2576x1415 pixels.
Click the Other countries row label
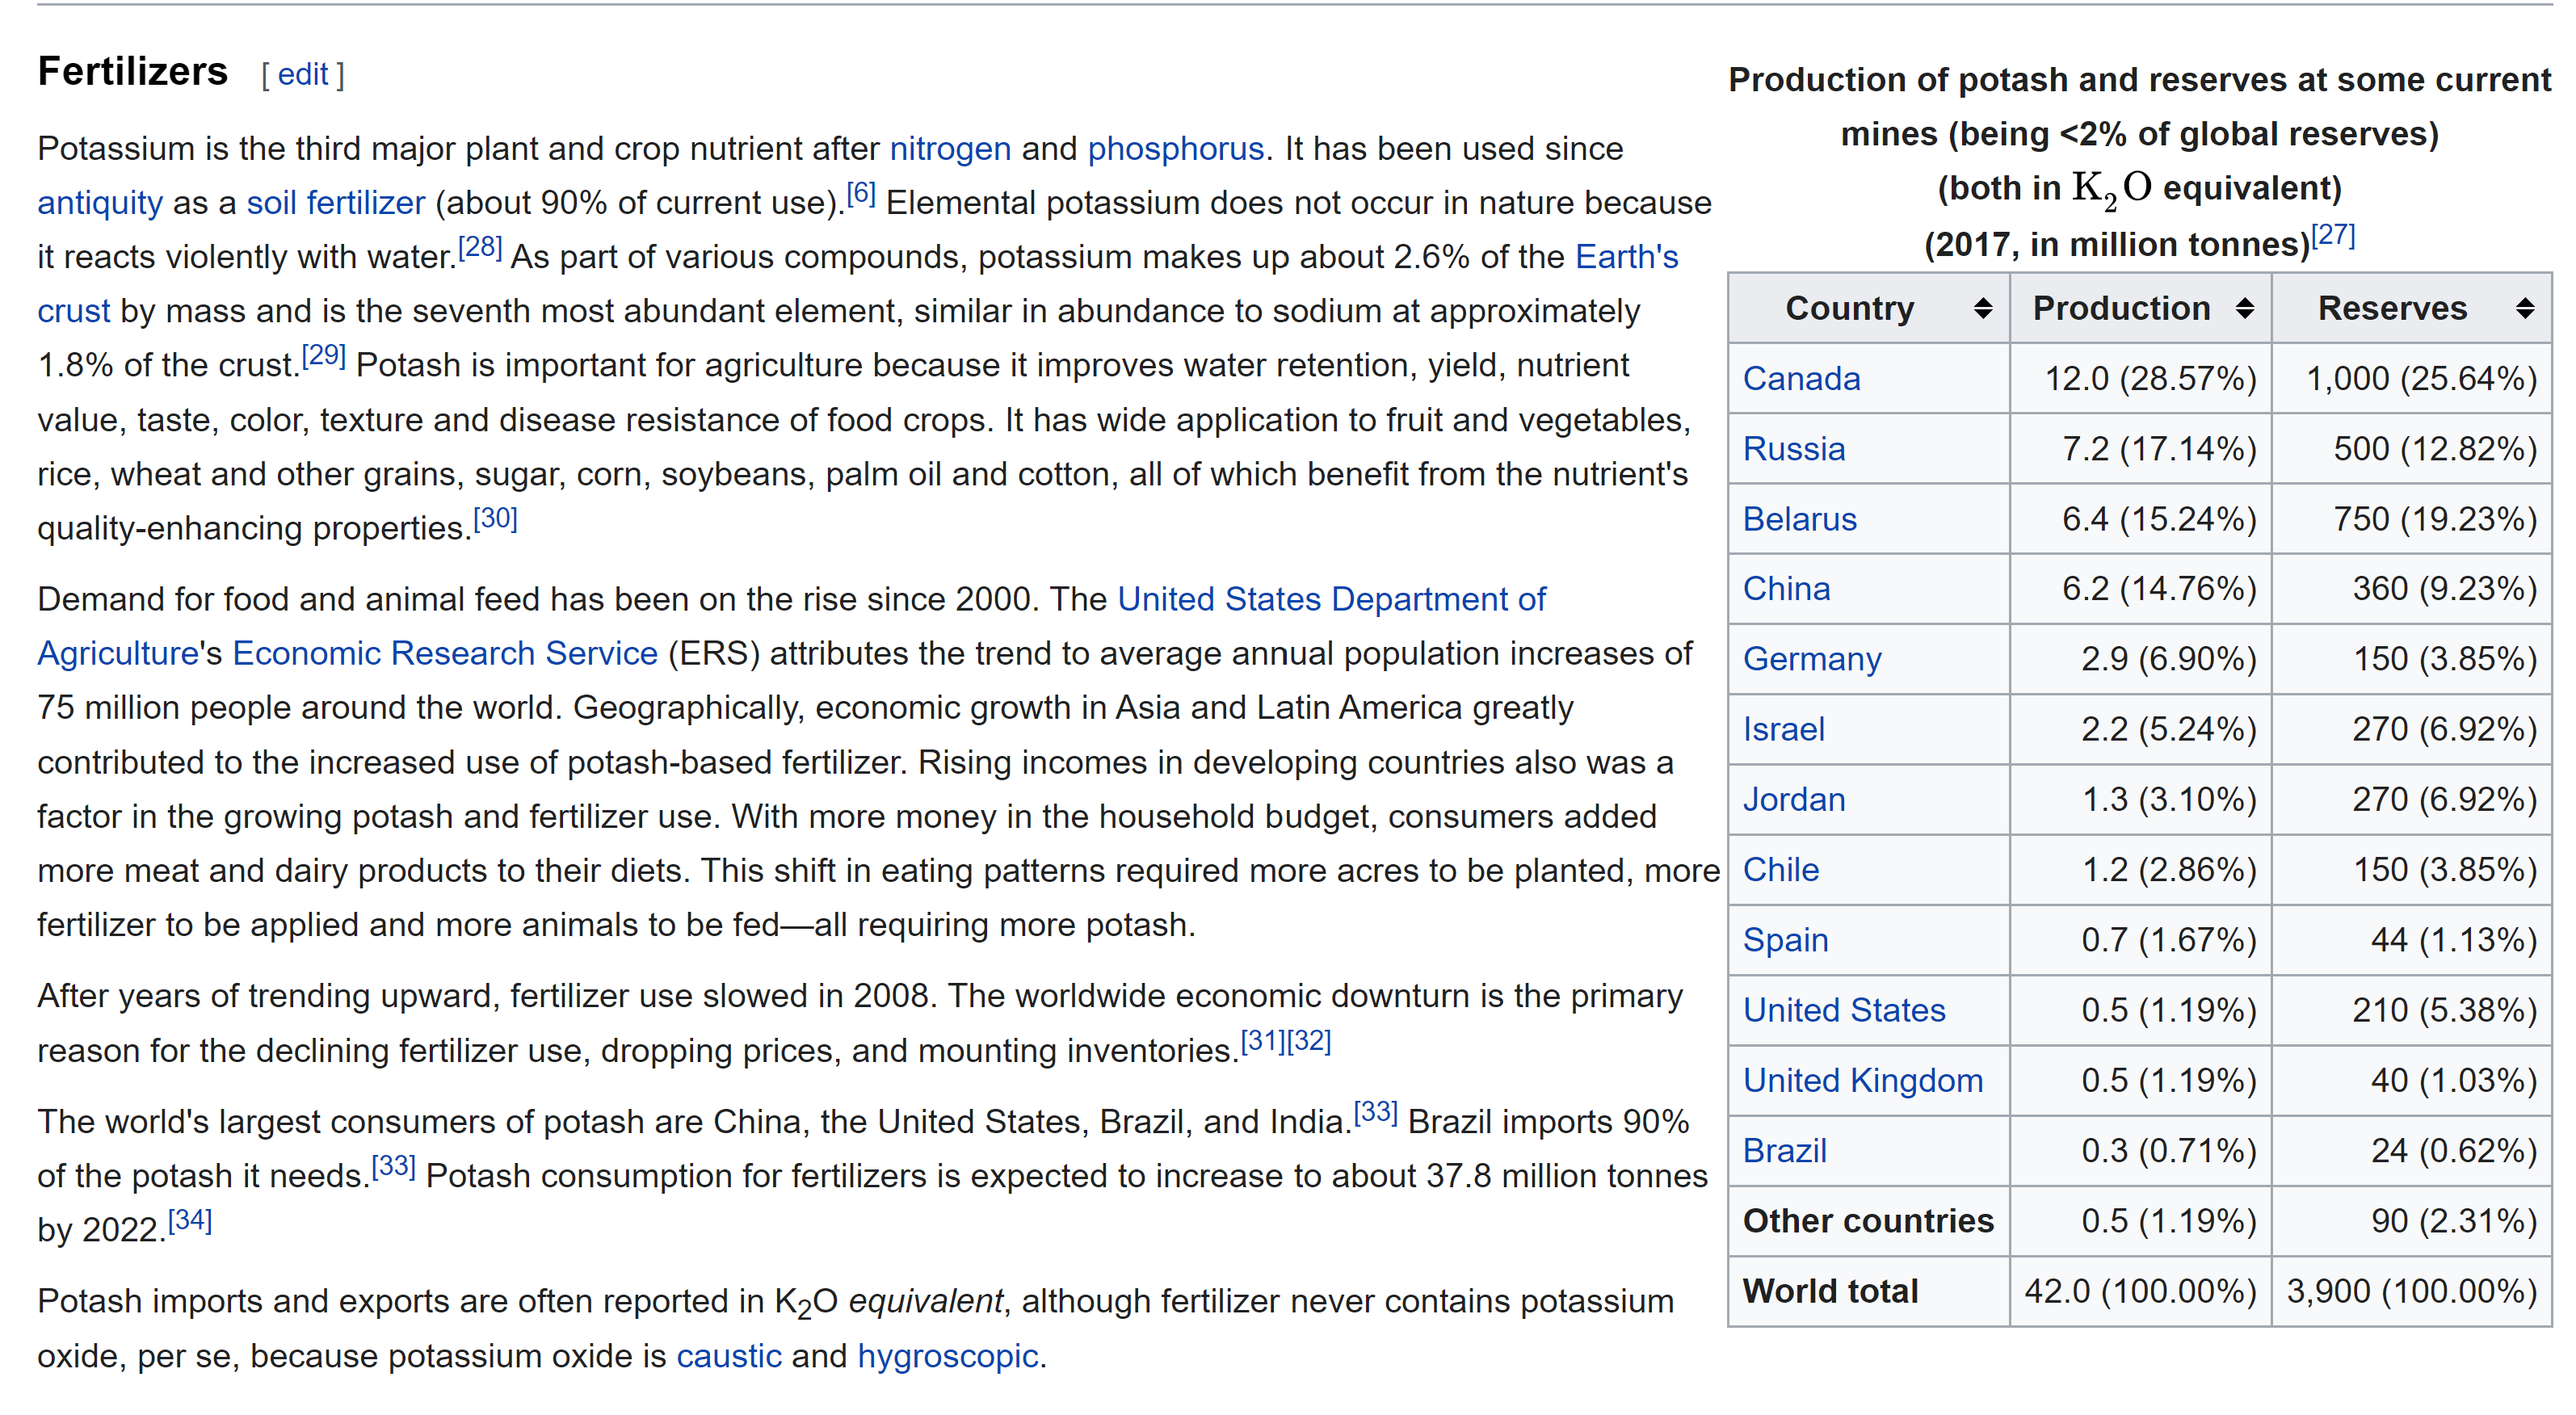1868,1221
